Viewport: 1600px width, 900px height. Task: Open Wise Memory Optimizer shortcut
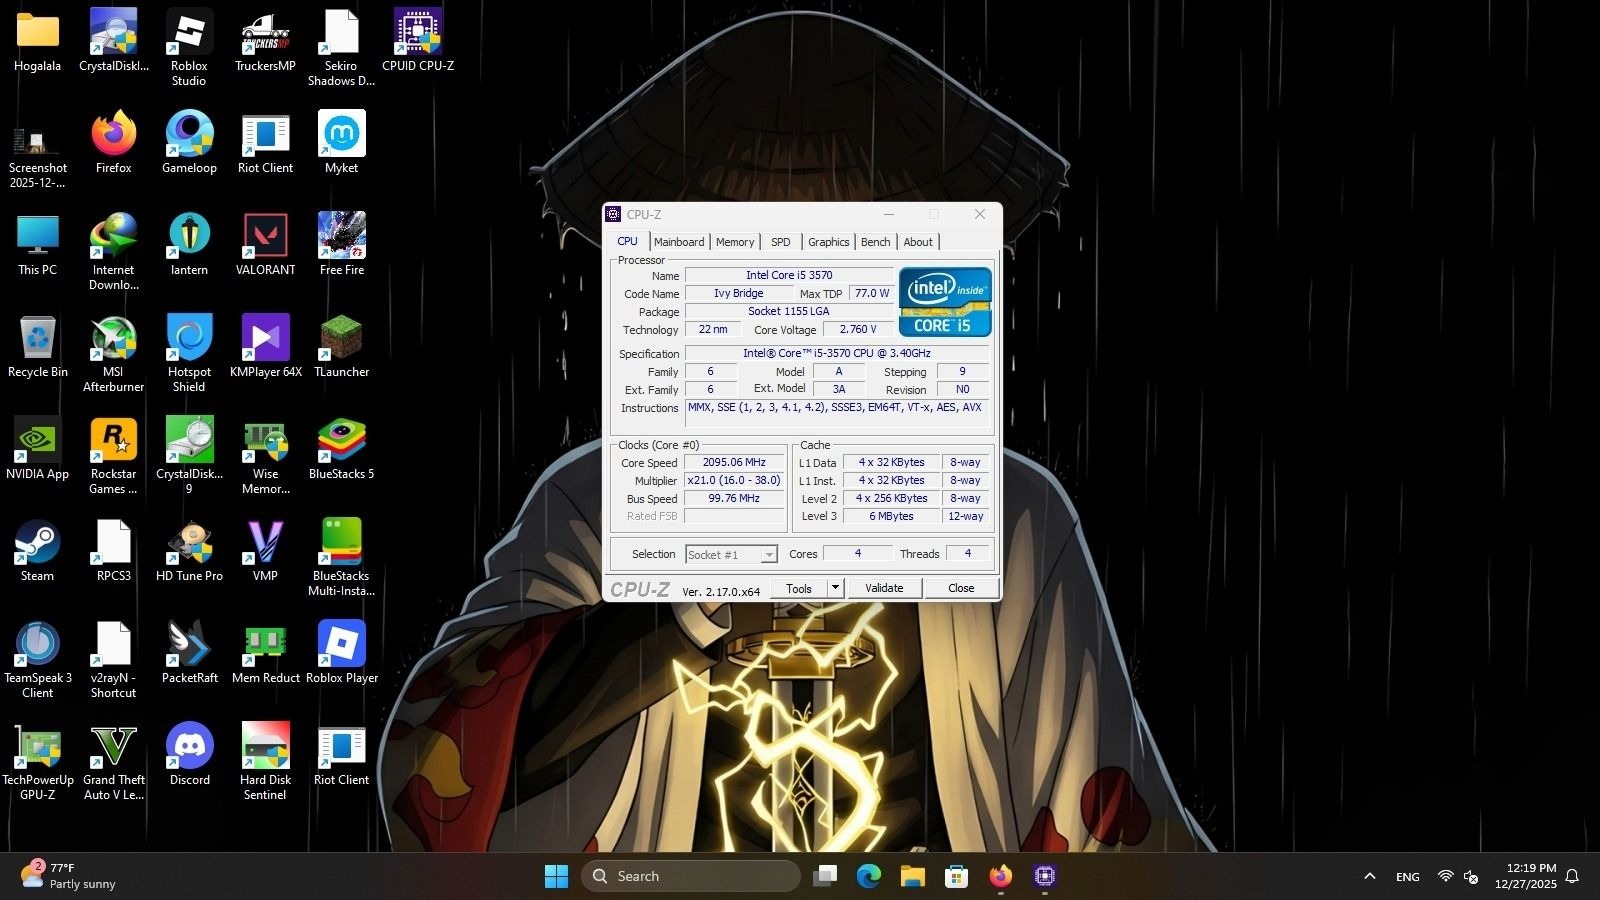pyautogui.click(x=265, y=455)
